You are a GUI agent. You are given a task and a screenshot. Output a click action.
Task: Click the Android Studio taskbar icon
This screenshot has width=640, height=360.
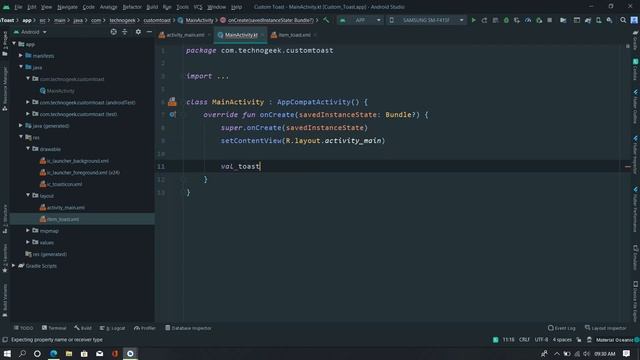pos(130,353)
